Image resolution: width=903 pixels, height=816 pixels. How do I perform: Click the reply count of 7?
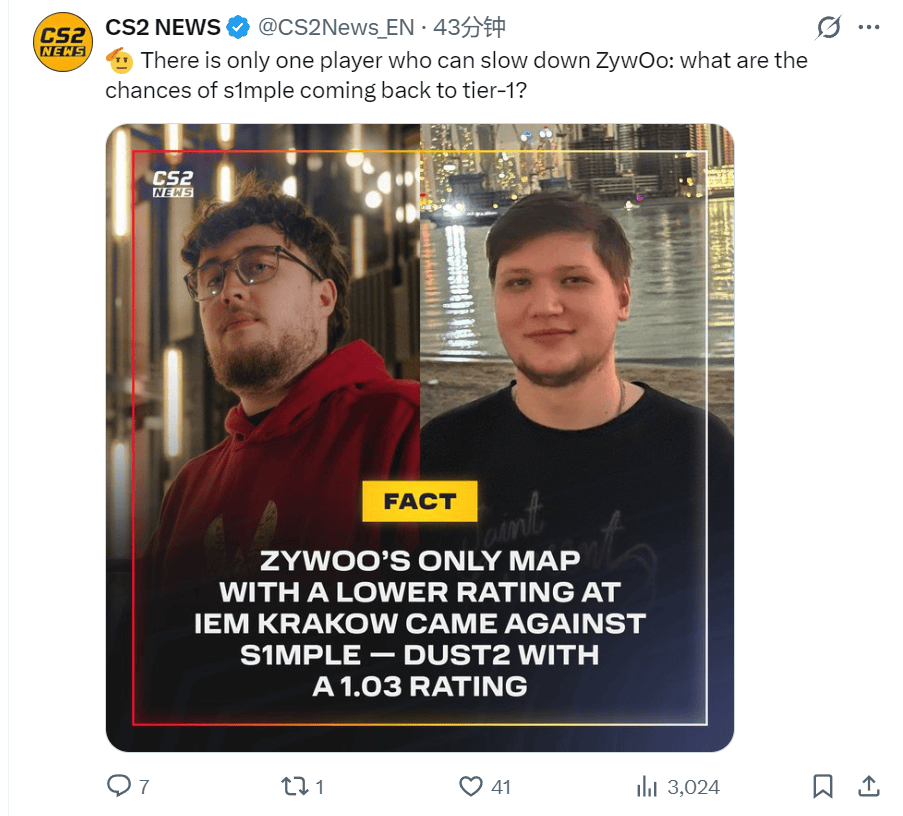point(145,787)
